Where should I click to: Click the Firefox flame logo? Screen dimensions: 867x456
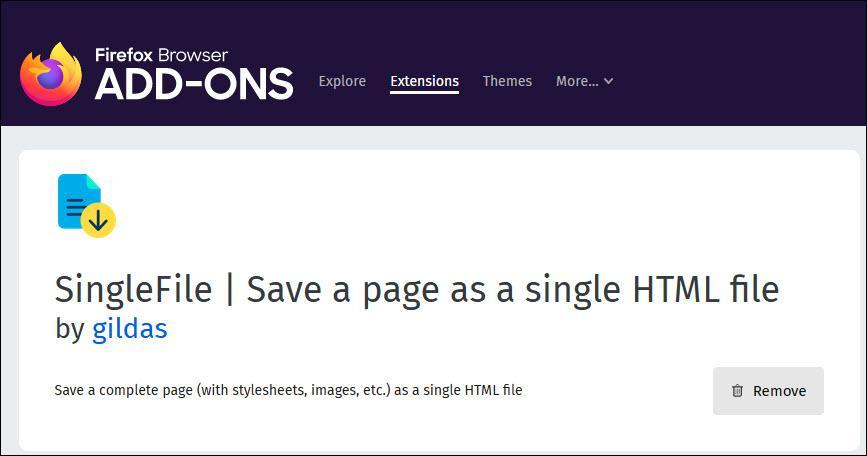(x=51, y=74)
